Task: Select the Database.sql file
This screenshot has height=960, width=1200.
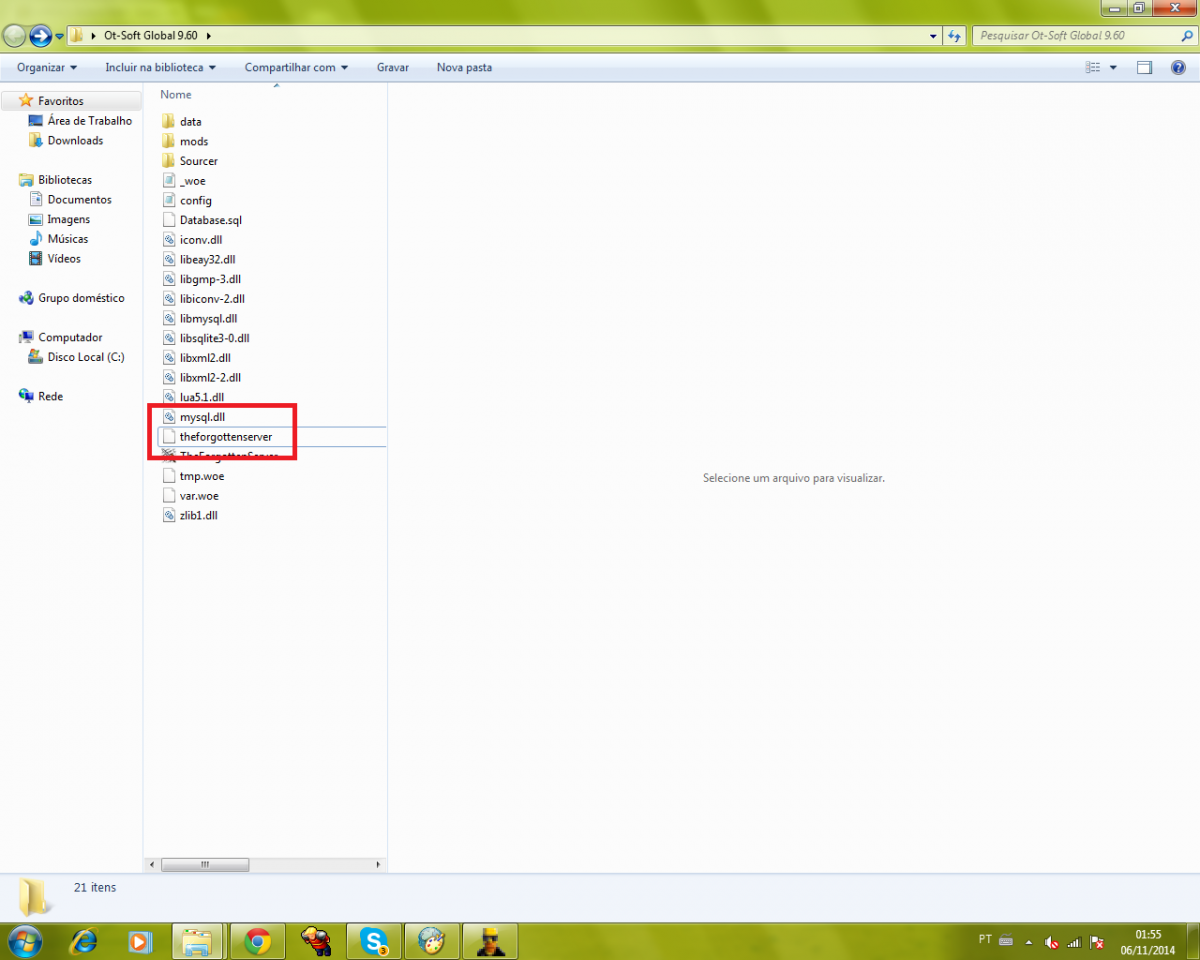Action: coord(210,220)
